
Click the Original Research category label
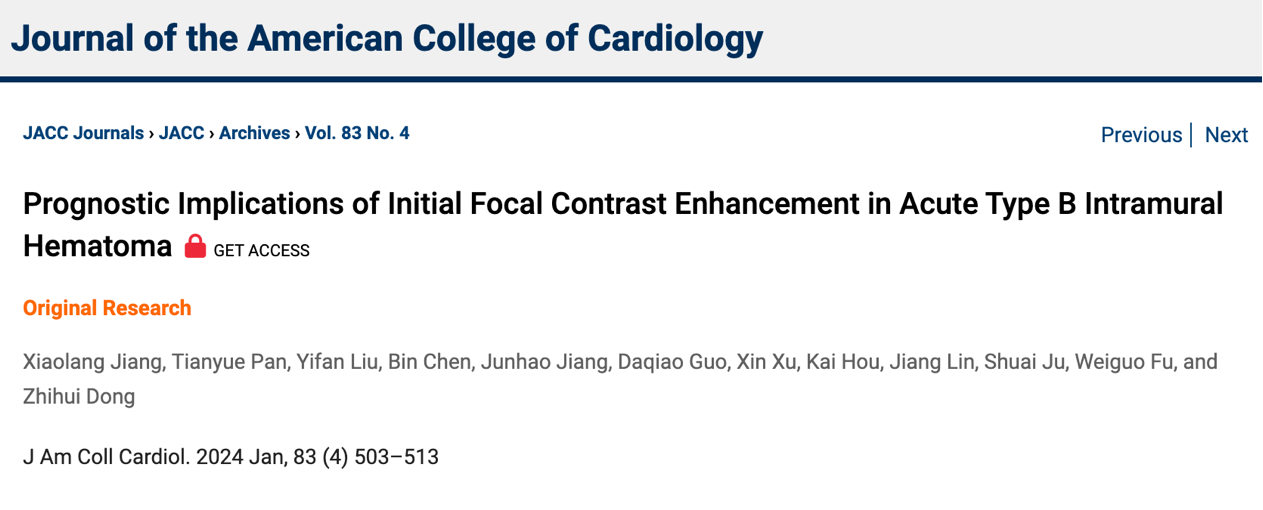107,308
